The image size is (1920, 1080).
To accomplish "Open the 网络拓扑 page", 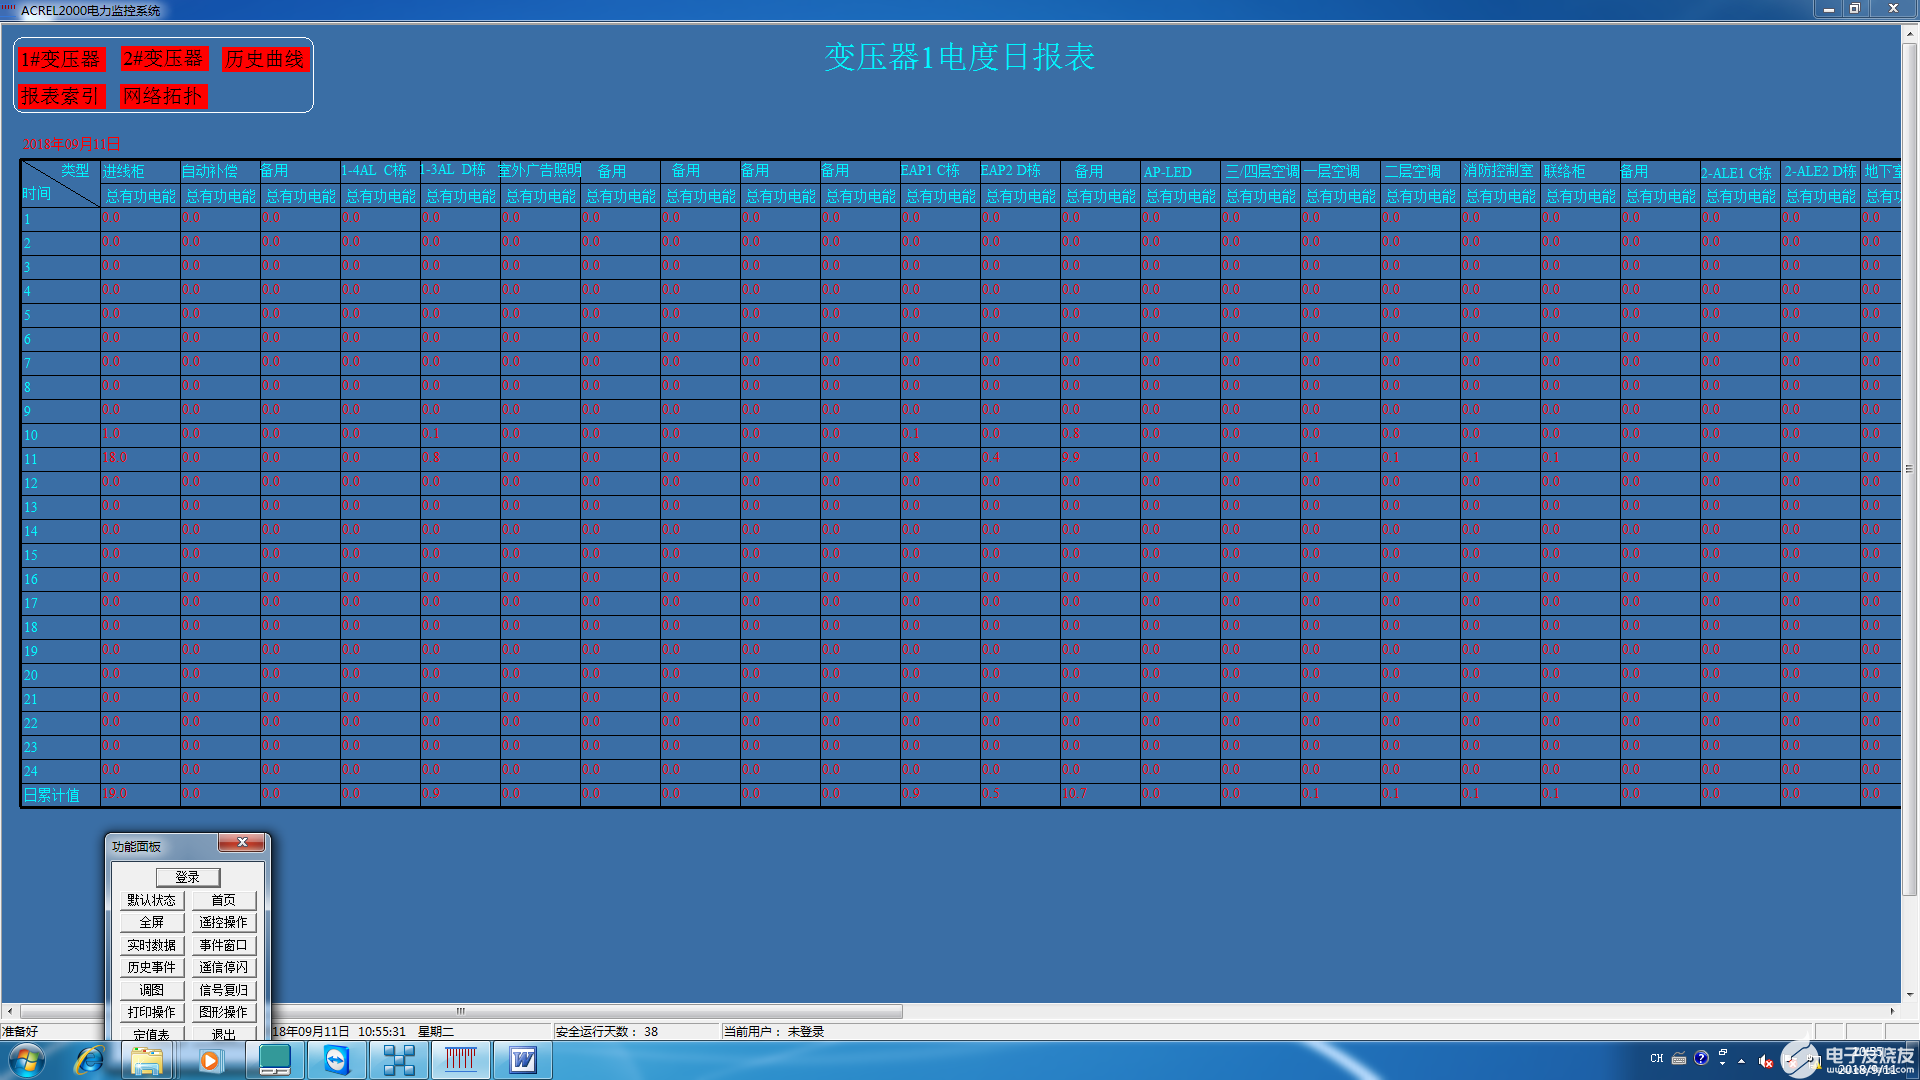I will tap(163, 96).
